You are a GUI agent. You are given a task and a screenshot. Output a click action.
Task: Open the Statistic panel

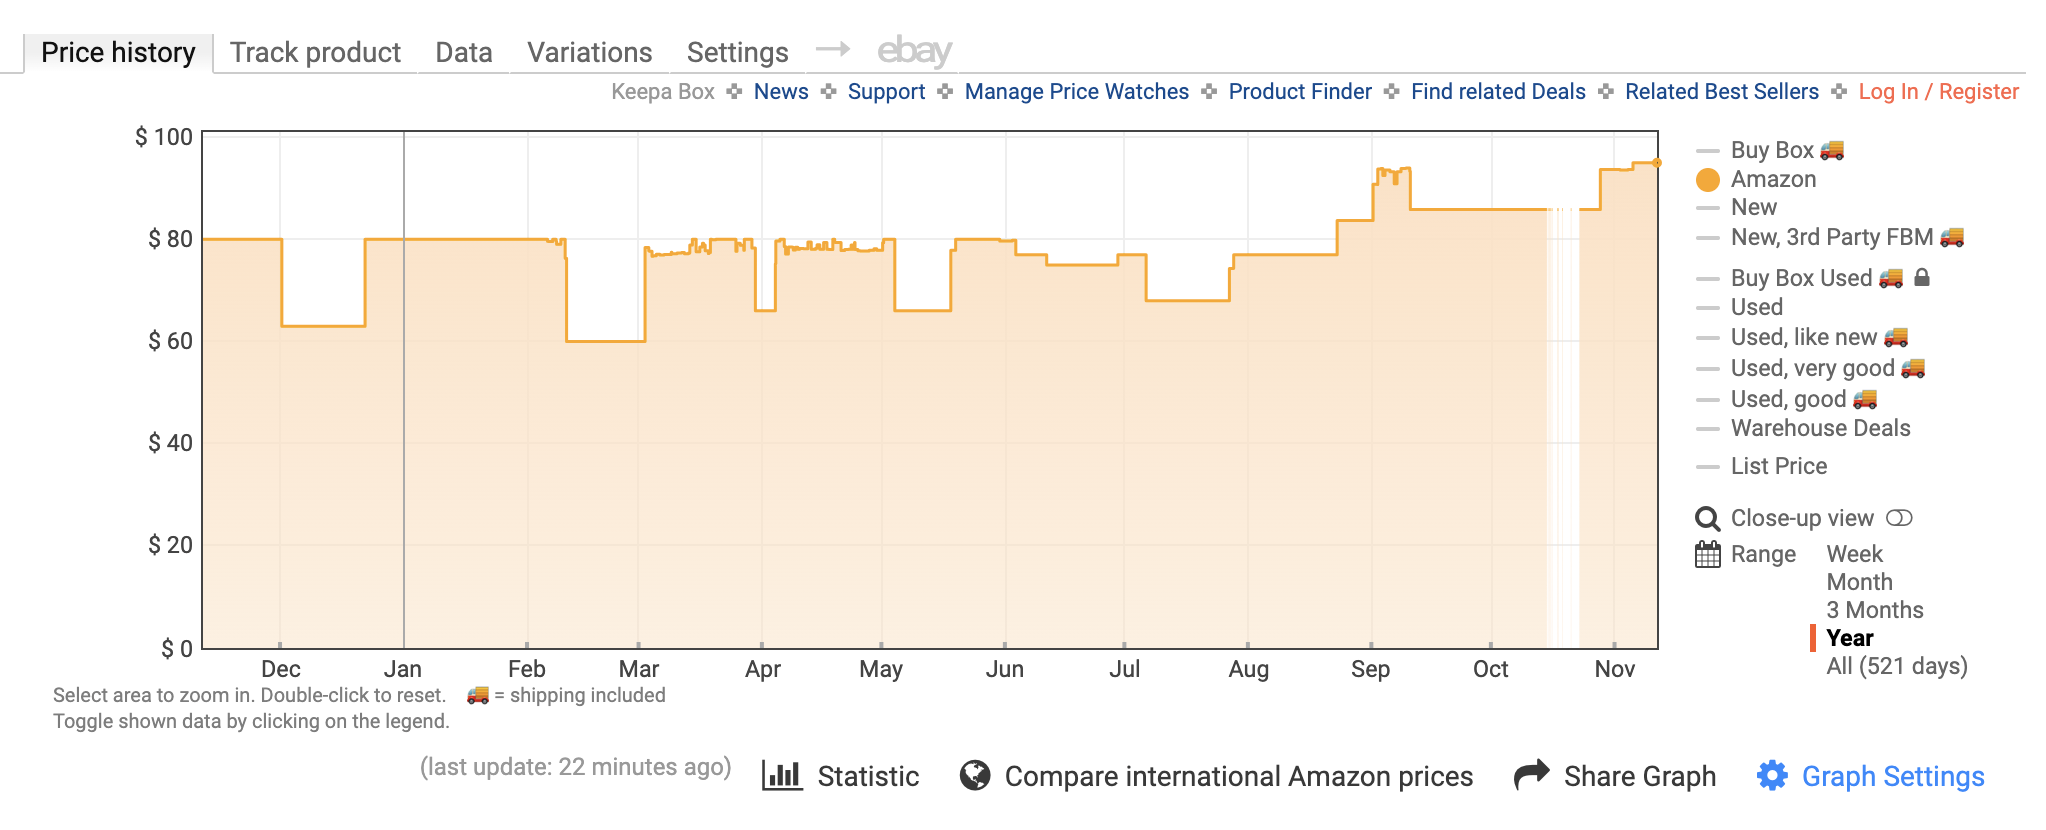click(x=866, y=776)
